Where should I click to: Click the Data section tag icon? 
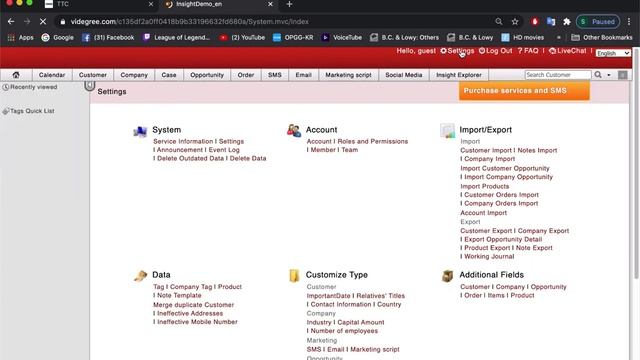(140, 276)
